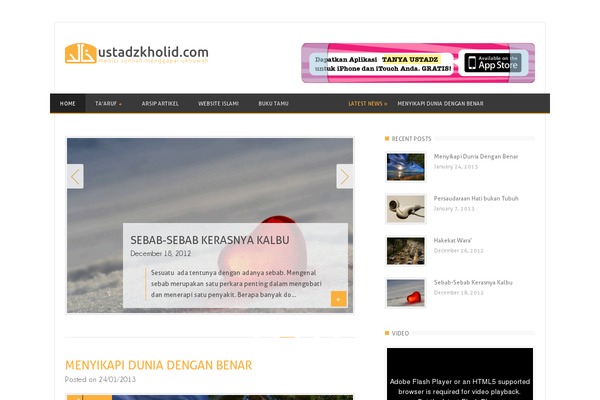Open recent post Persaudaraan Hati bukan Tubuh
This screenshot has width=600, height=400.
(476, 198)
